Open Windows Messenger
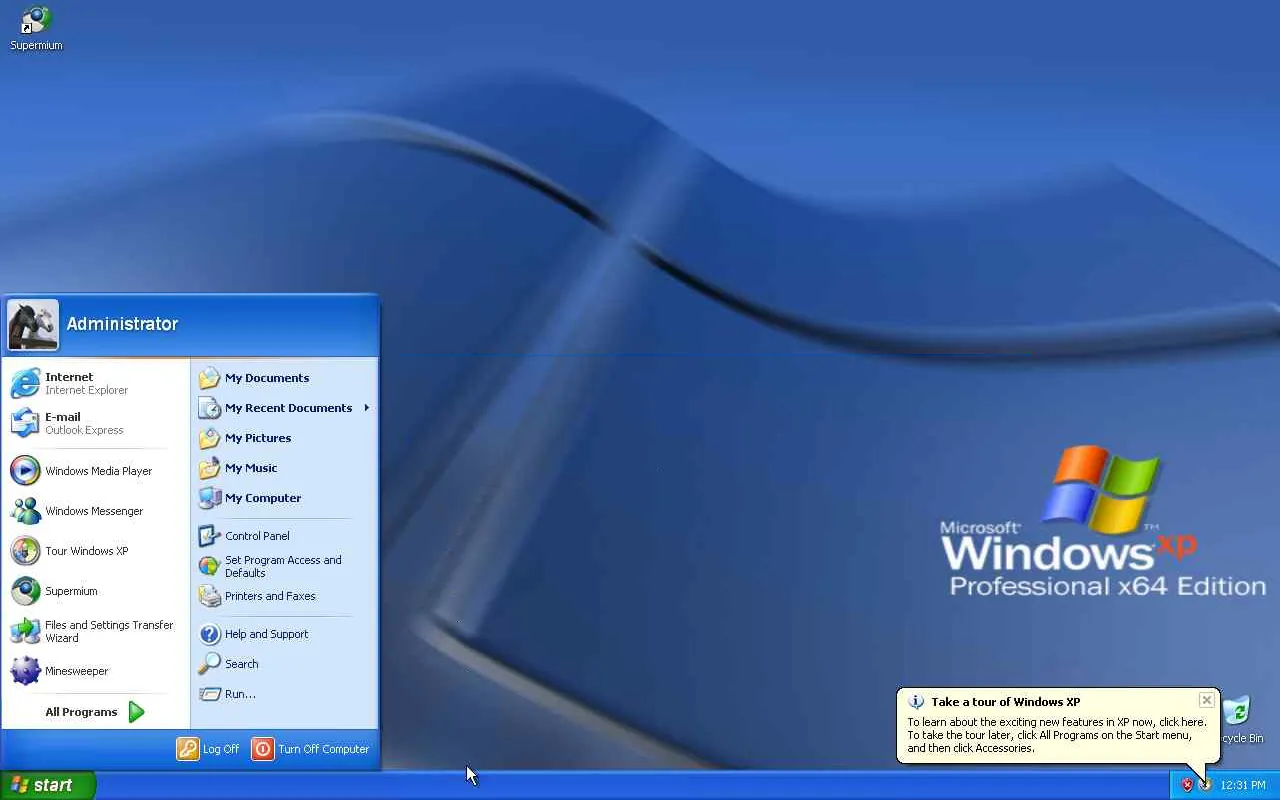Image resolution: width=1280 pixels, height=800 pixels. (96, 511)
